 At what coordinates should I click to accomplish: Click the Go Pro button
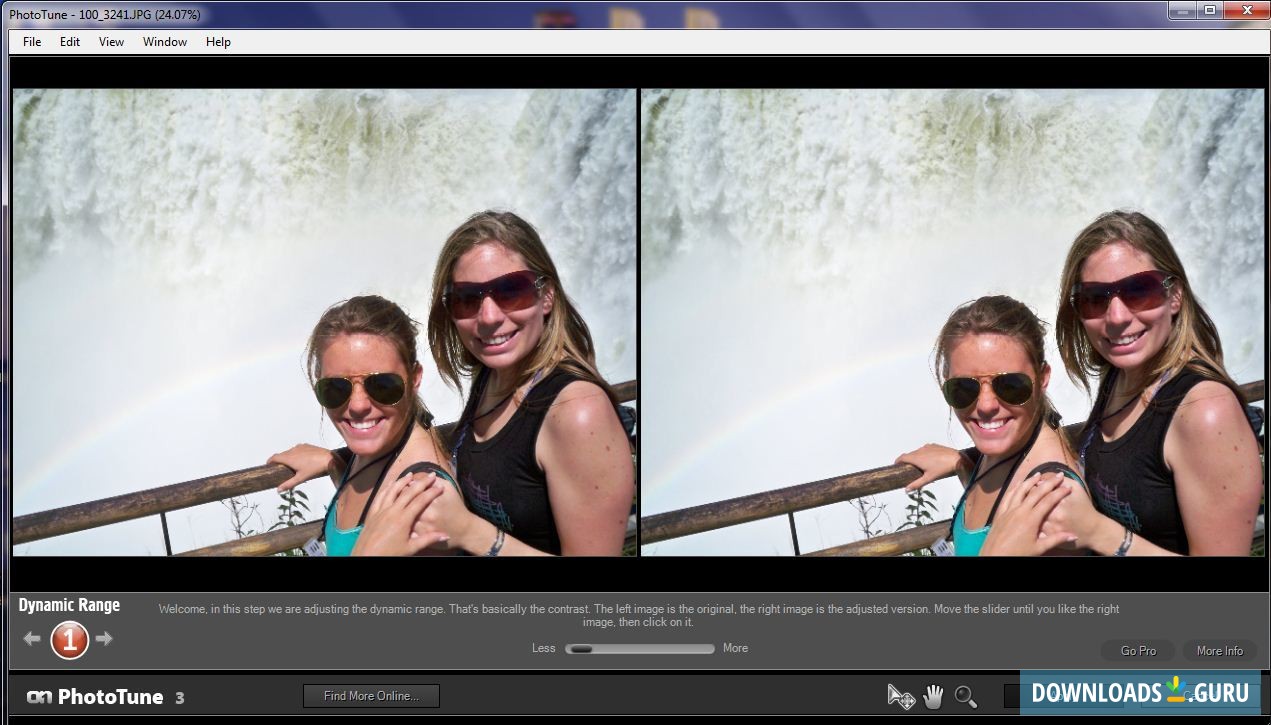(1138, 650)
